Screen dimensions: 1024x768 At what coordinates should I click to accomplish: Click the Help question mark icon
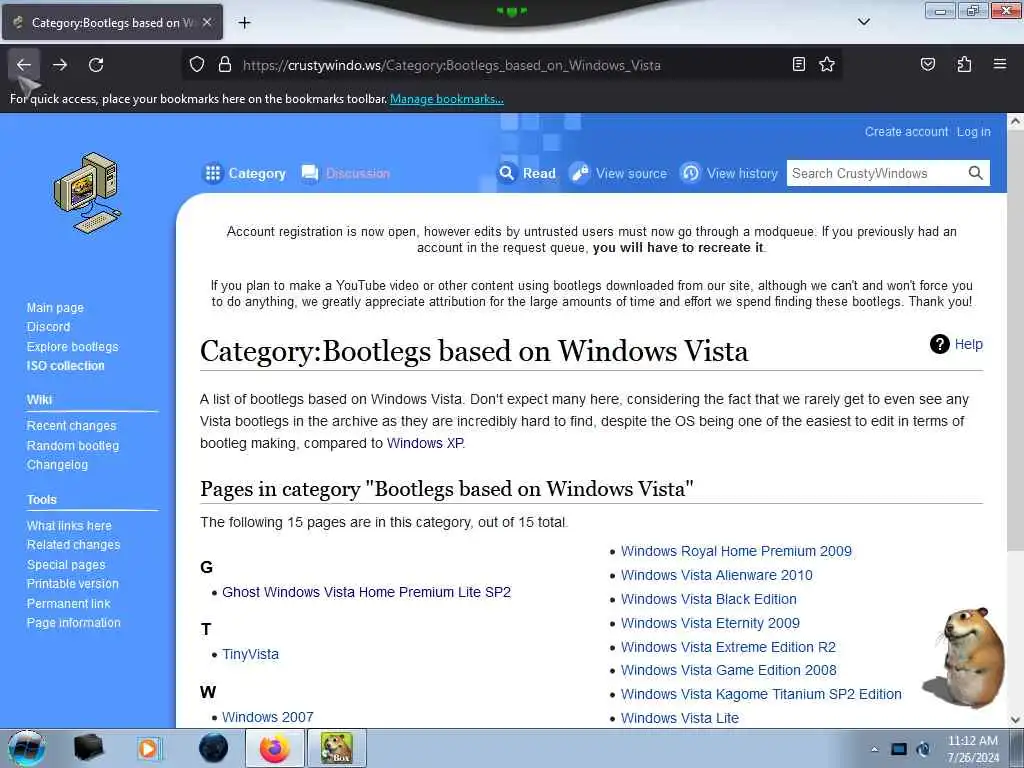tap(939, 344)
